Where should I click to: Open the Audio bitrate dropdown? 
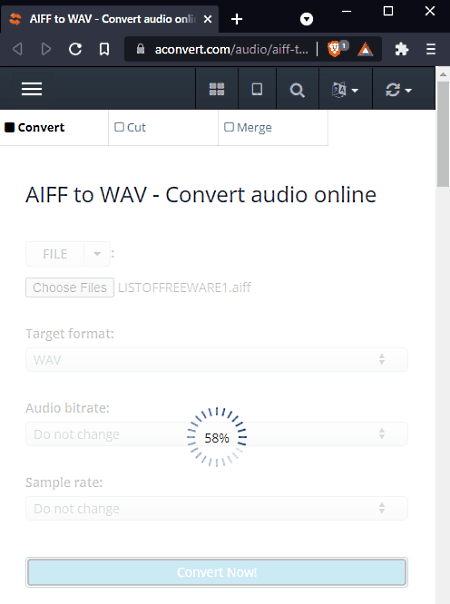pyautogui.click(x=217, y=434)
